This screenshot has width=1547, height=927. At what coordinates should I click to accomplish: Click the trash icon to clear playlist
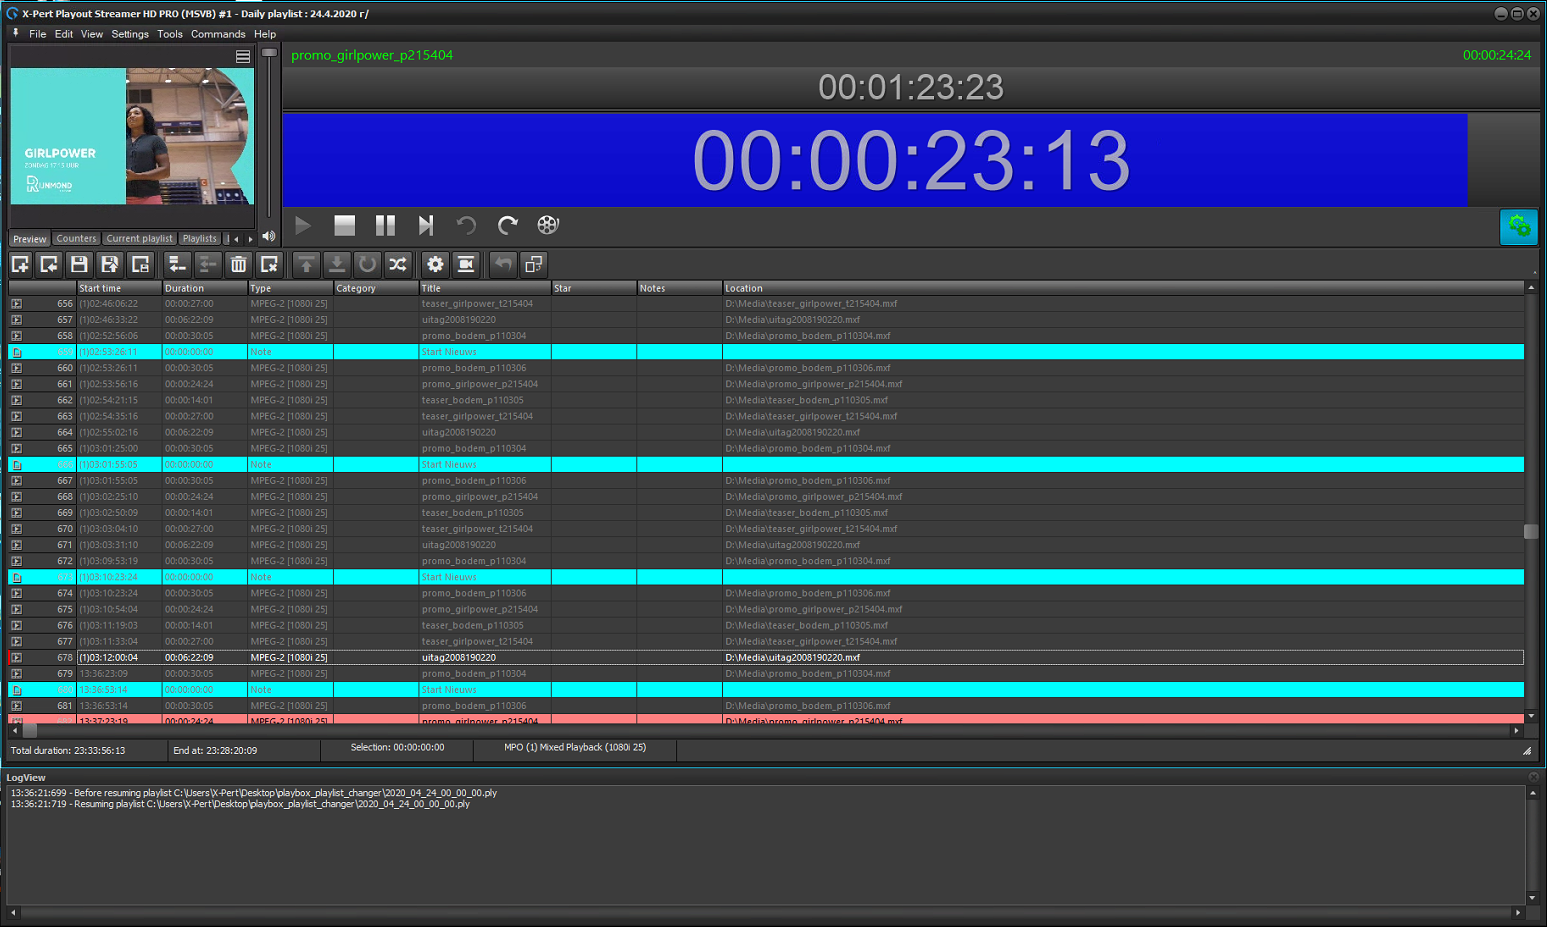pyautogui.click(x=238, y=264)
